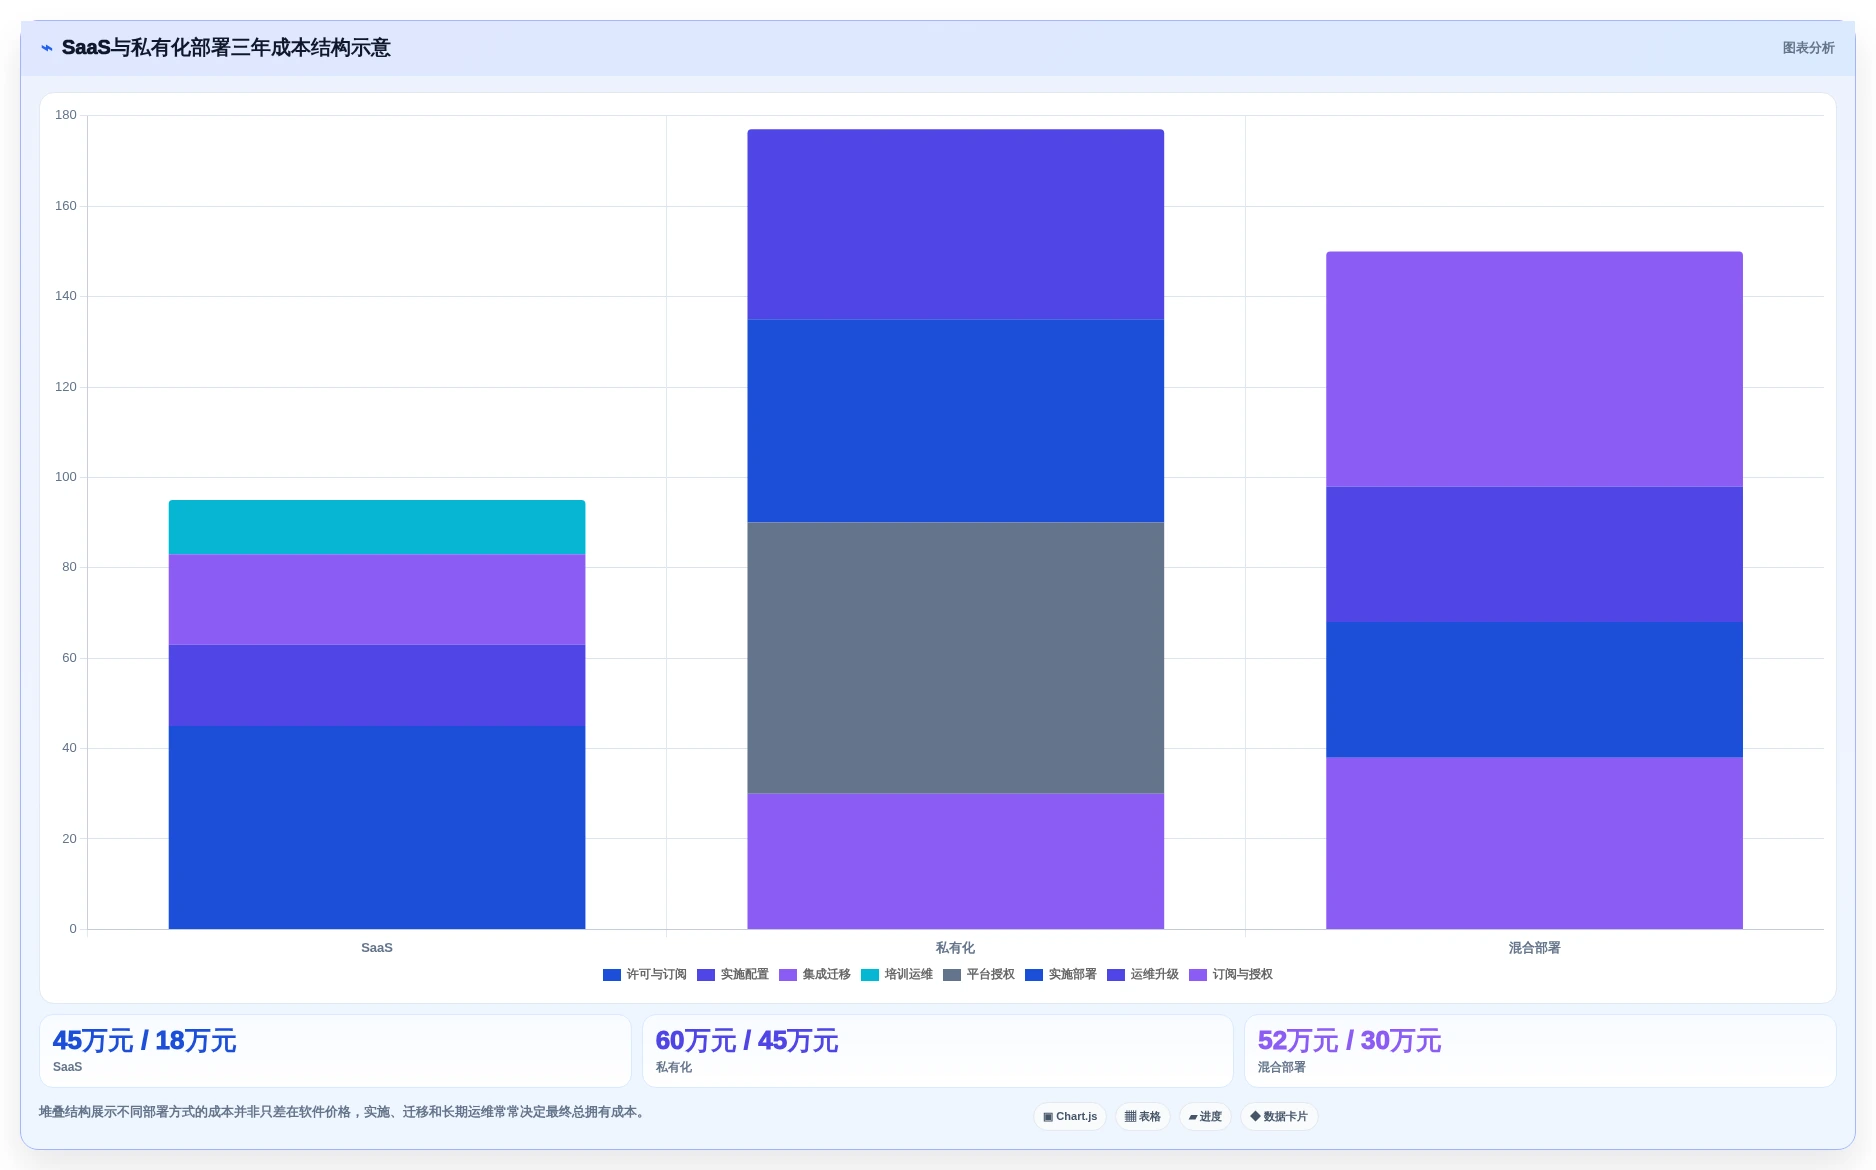Click the 表格 tag chip

click(x=1142, y=1116)
